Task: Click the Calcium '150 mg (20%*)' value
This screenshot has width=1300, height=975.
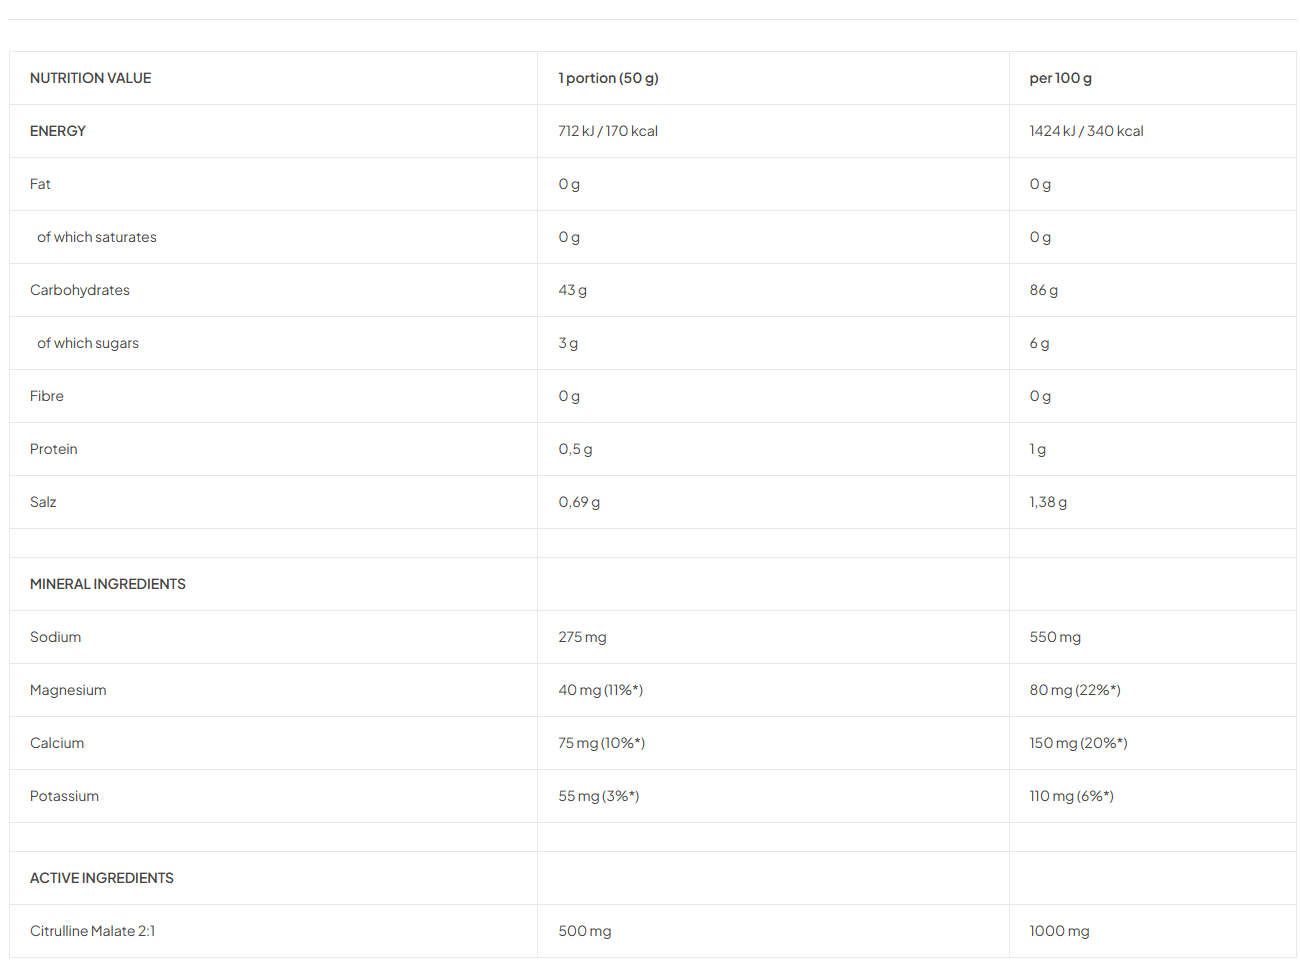Action: coord(1078,743)
